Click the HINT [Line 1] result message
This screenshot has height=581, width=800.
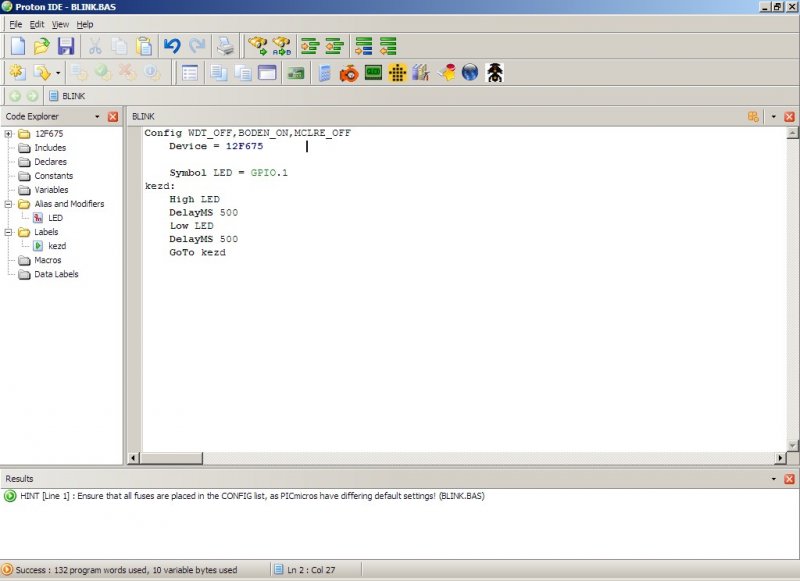click(x=252, y=496)
